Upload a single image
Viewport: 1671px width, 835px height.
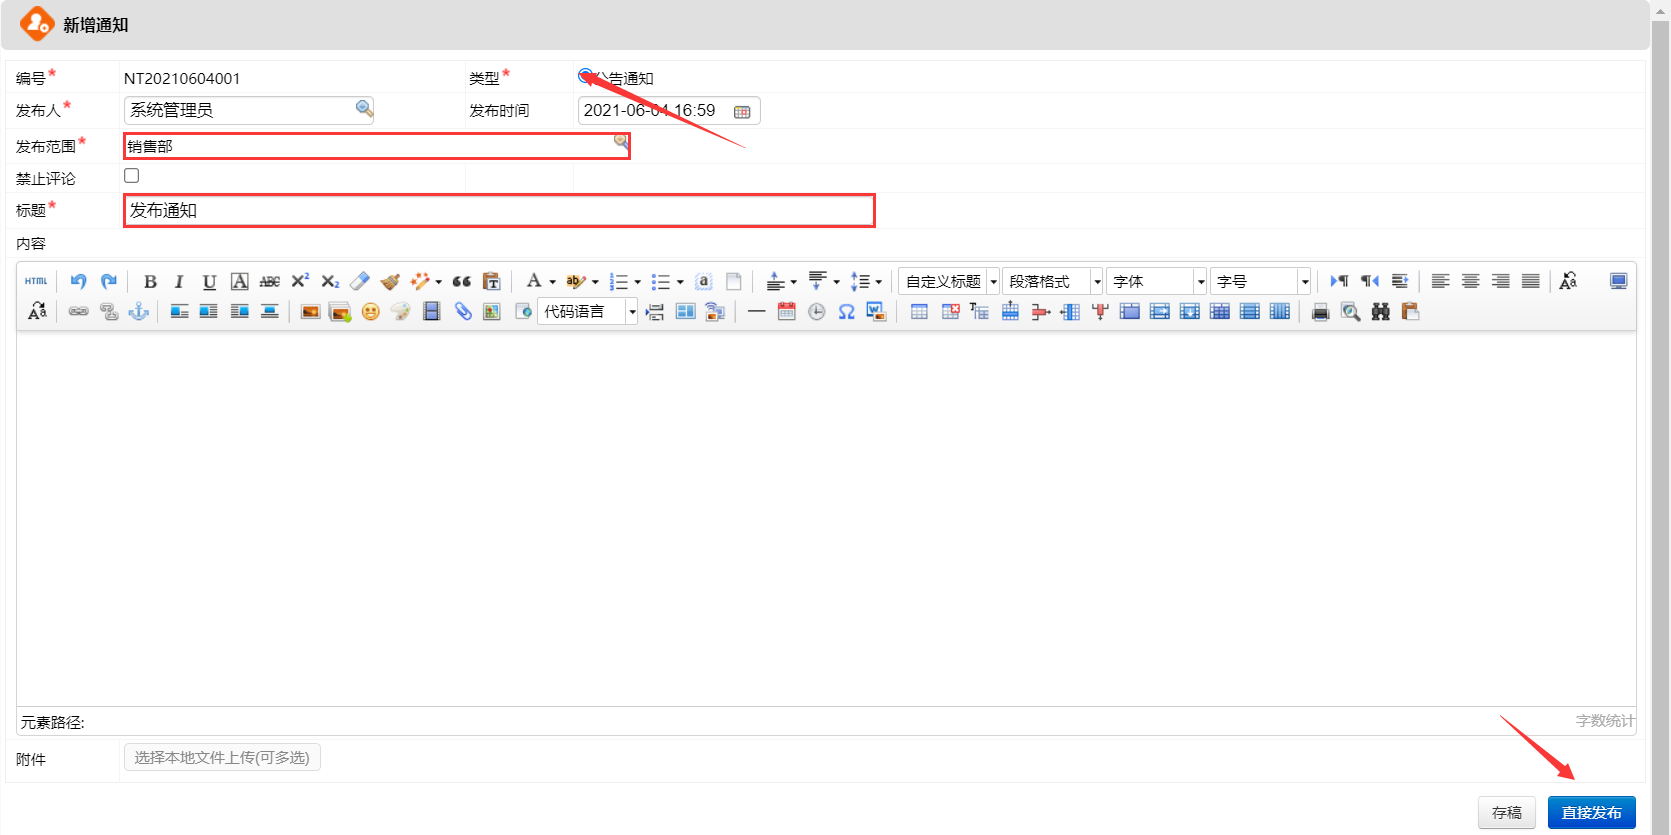pyautogui.click(x=310, y=311)
